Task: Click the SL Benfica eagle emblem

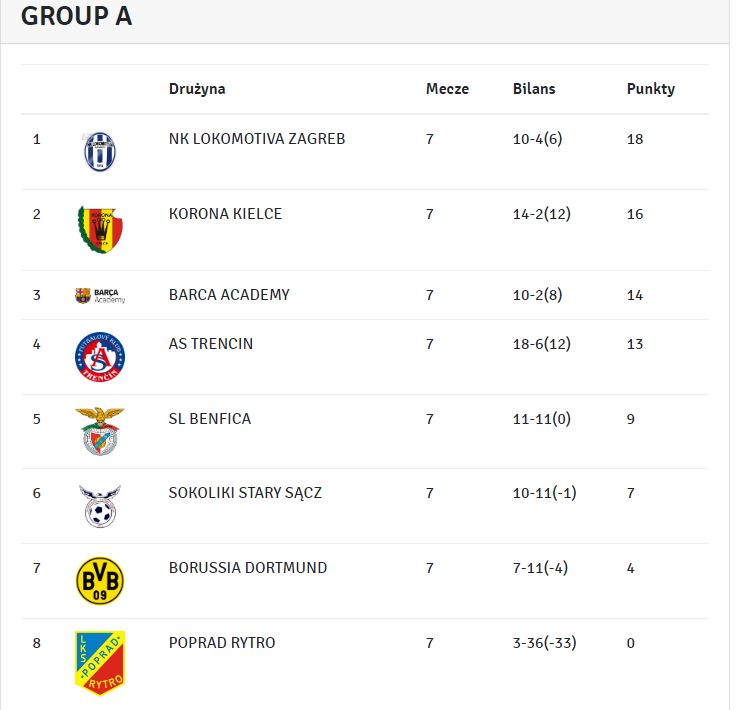Action: tap(100, 431)
